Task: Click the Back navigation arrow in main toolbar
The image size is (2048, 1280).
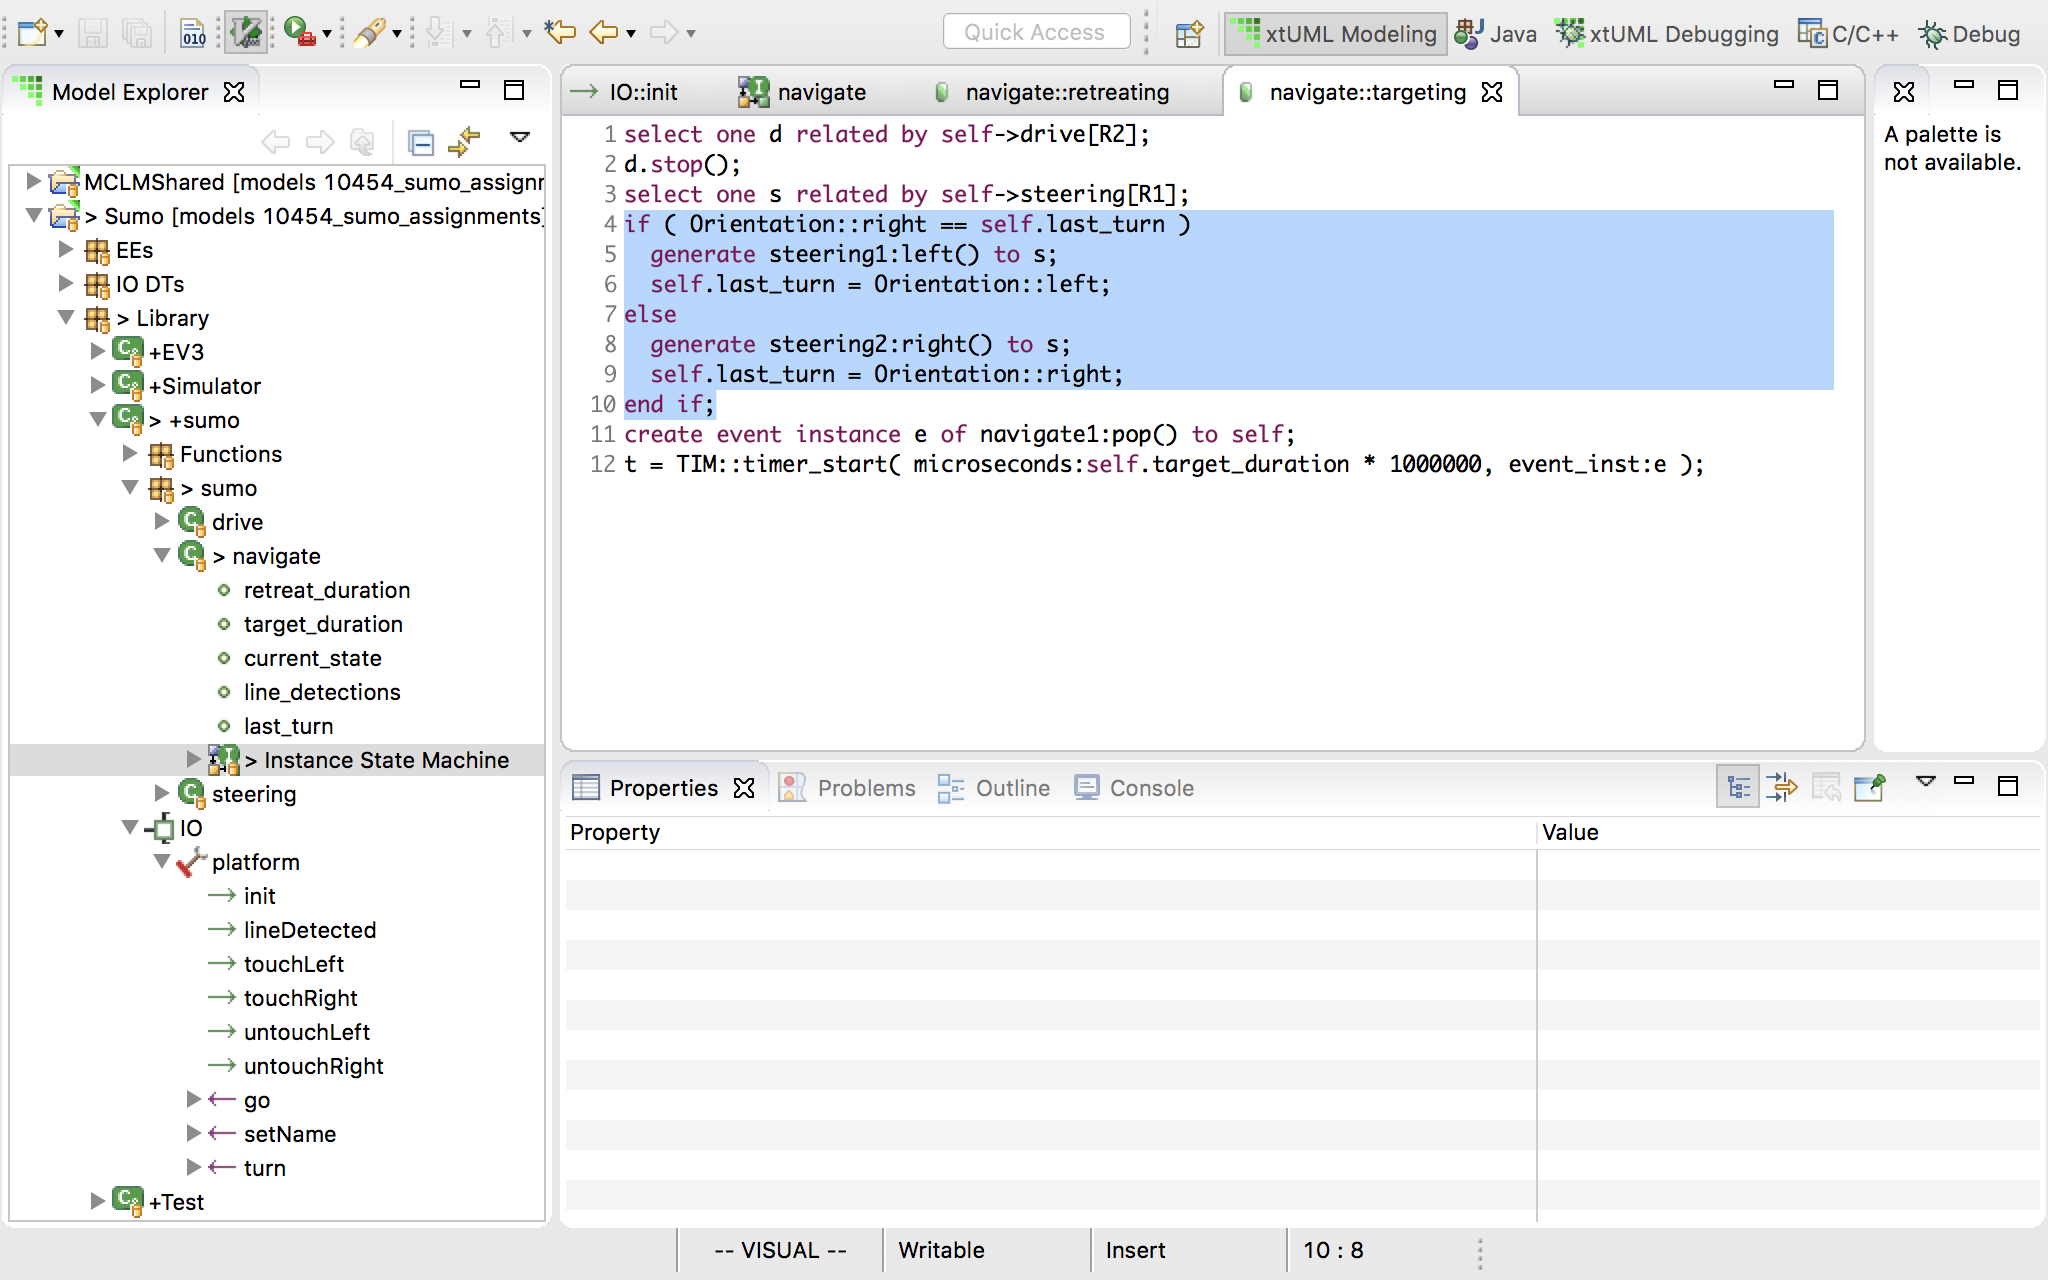Action: (x=604, y=33)
